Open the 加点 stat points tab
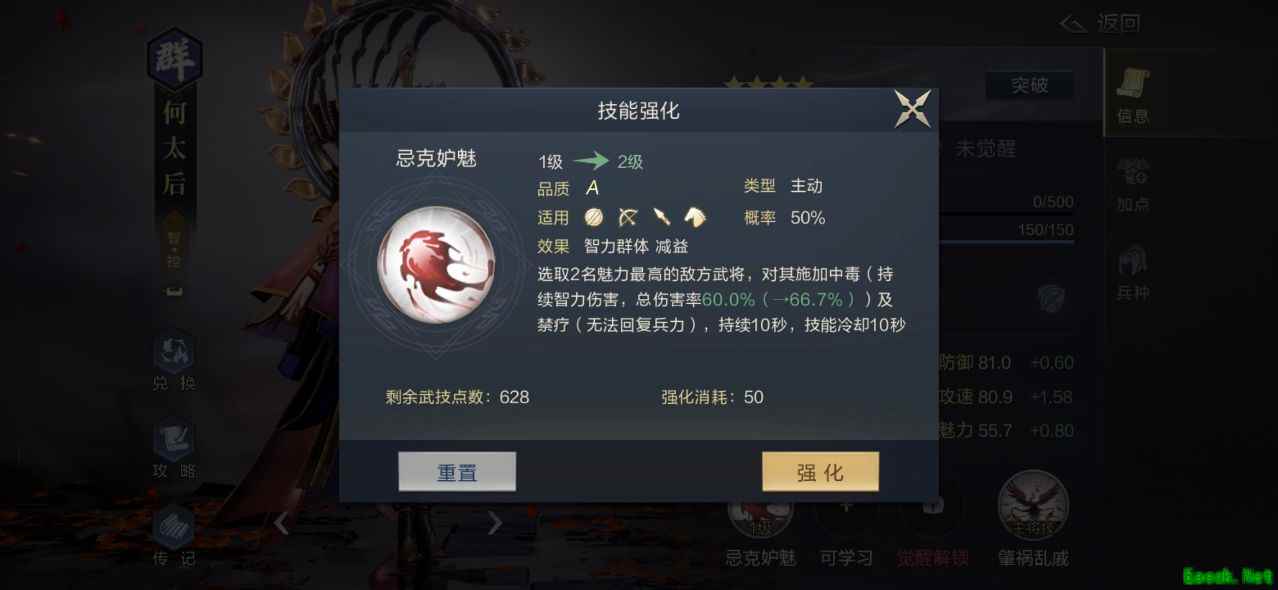This screenshot has width=1278, height=590. click(1132, 184)
